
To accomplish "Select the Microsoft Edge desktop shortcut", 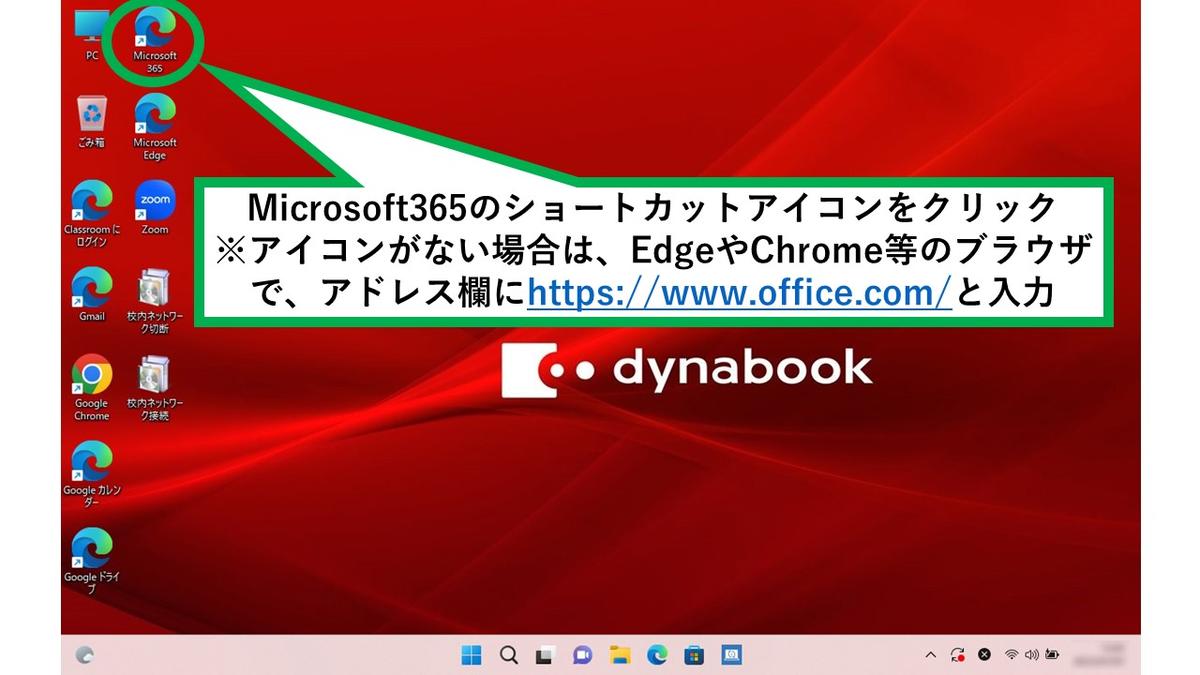I will (x=155, y=127).
